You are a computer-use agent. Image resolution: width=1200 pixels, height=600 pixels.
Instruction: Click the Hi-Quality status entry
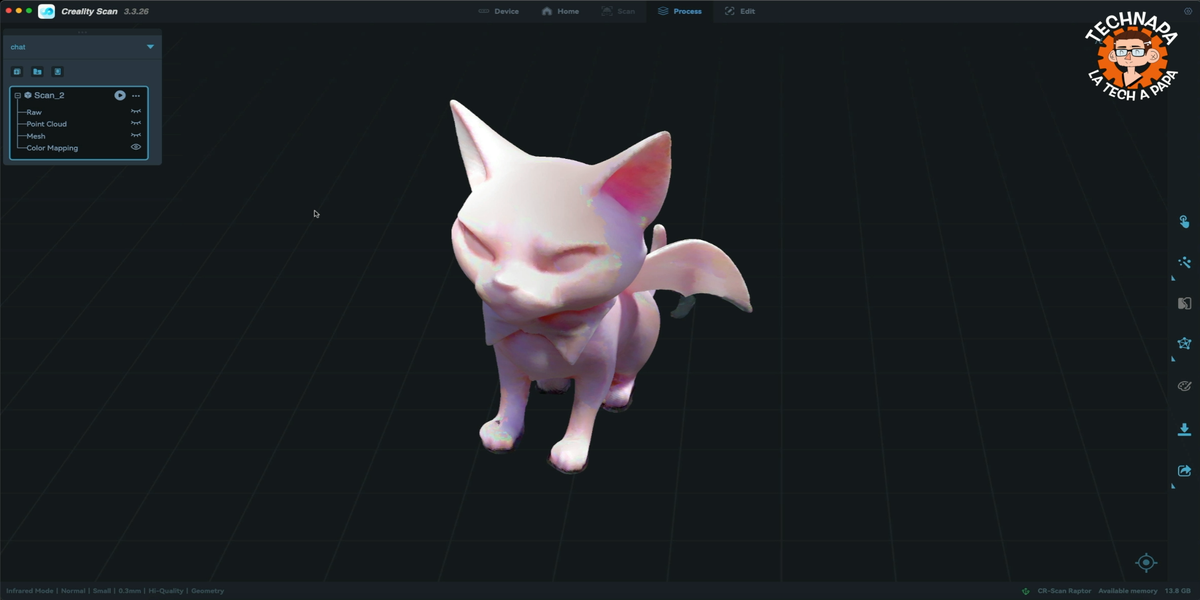164,591
